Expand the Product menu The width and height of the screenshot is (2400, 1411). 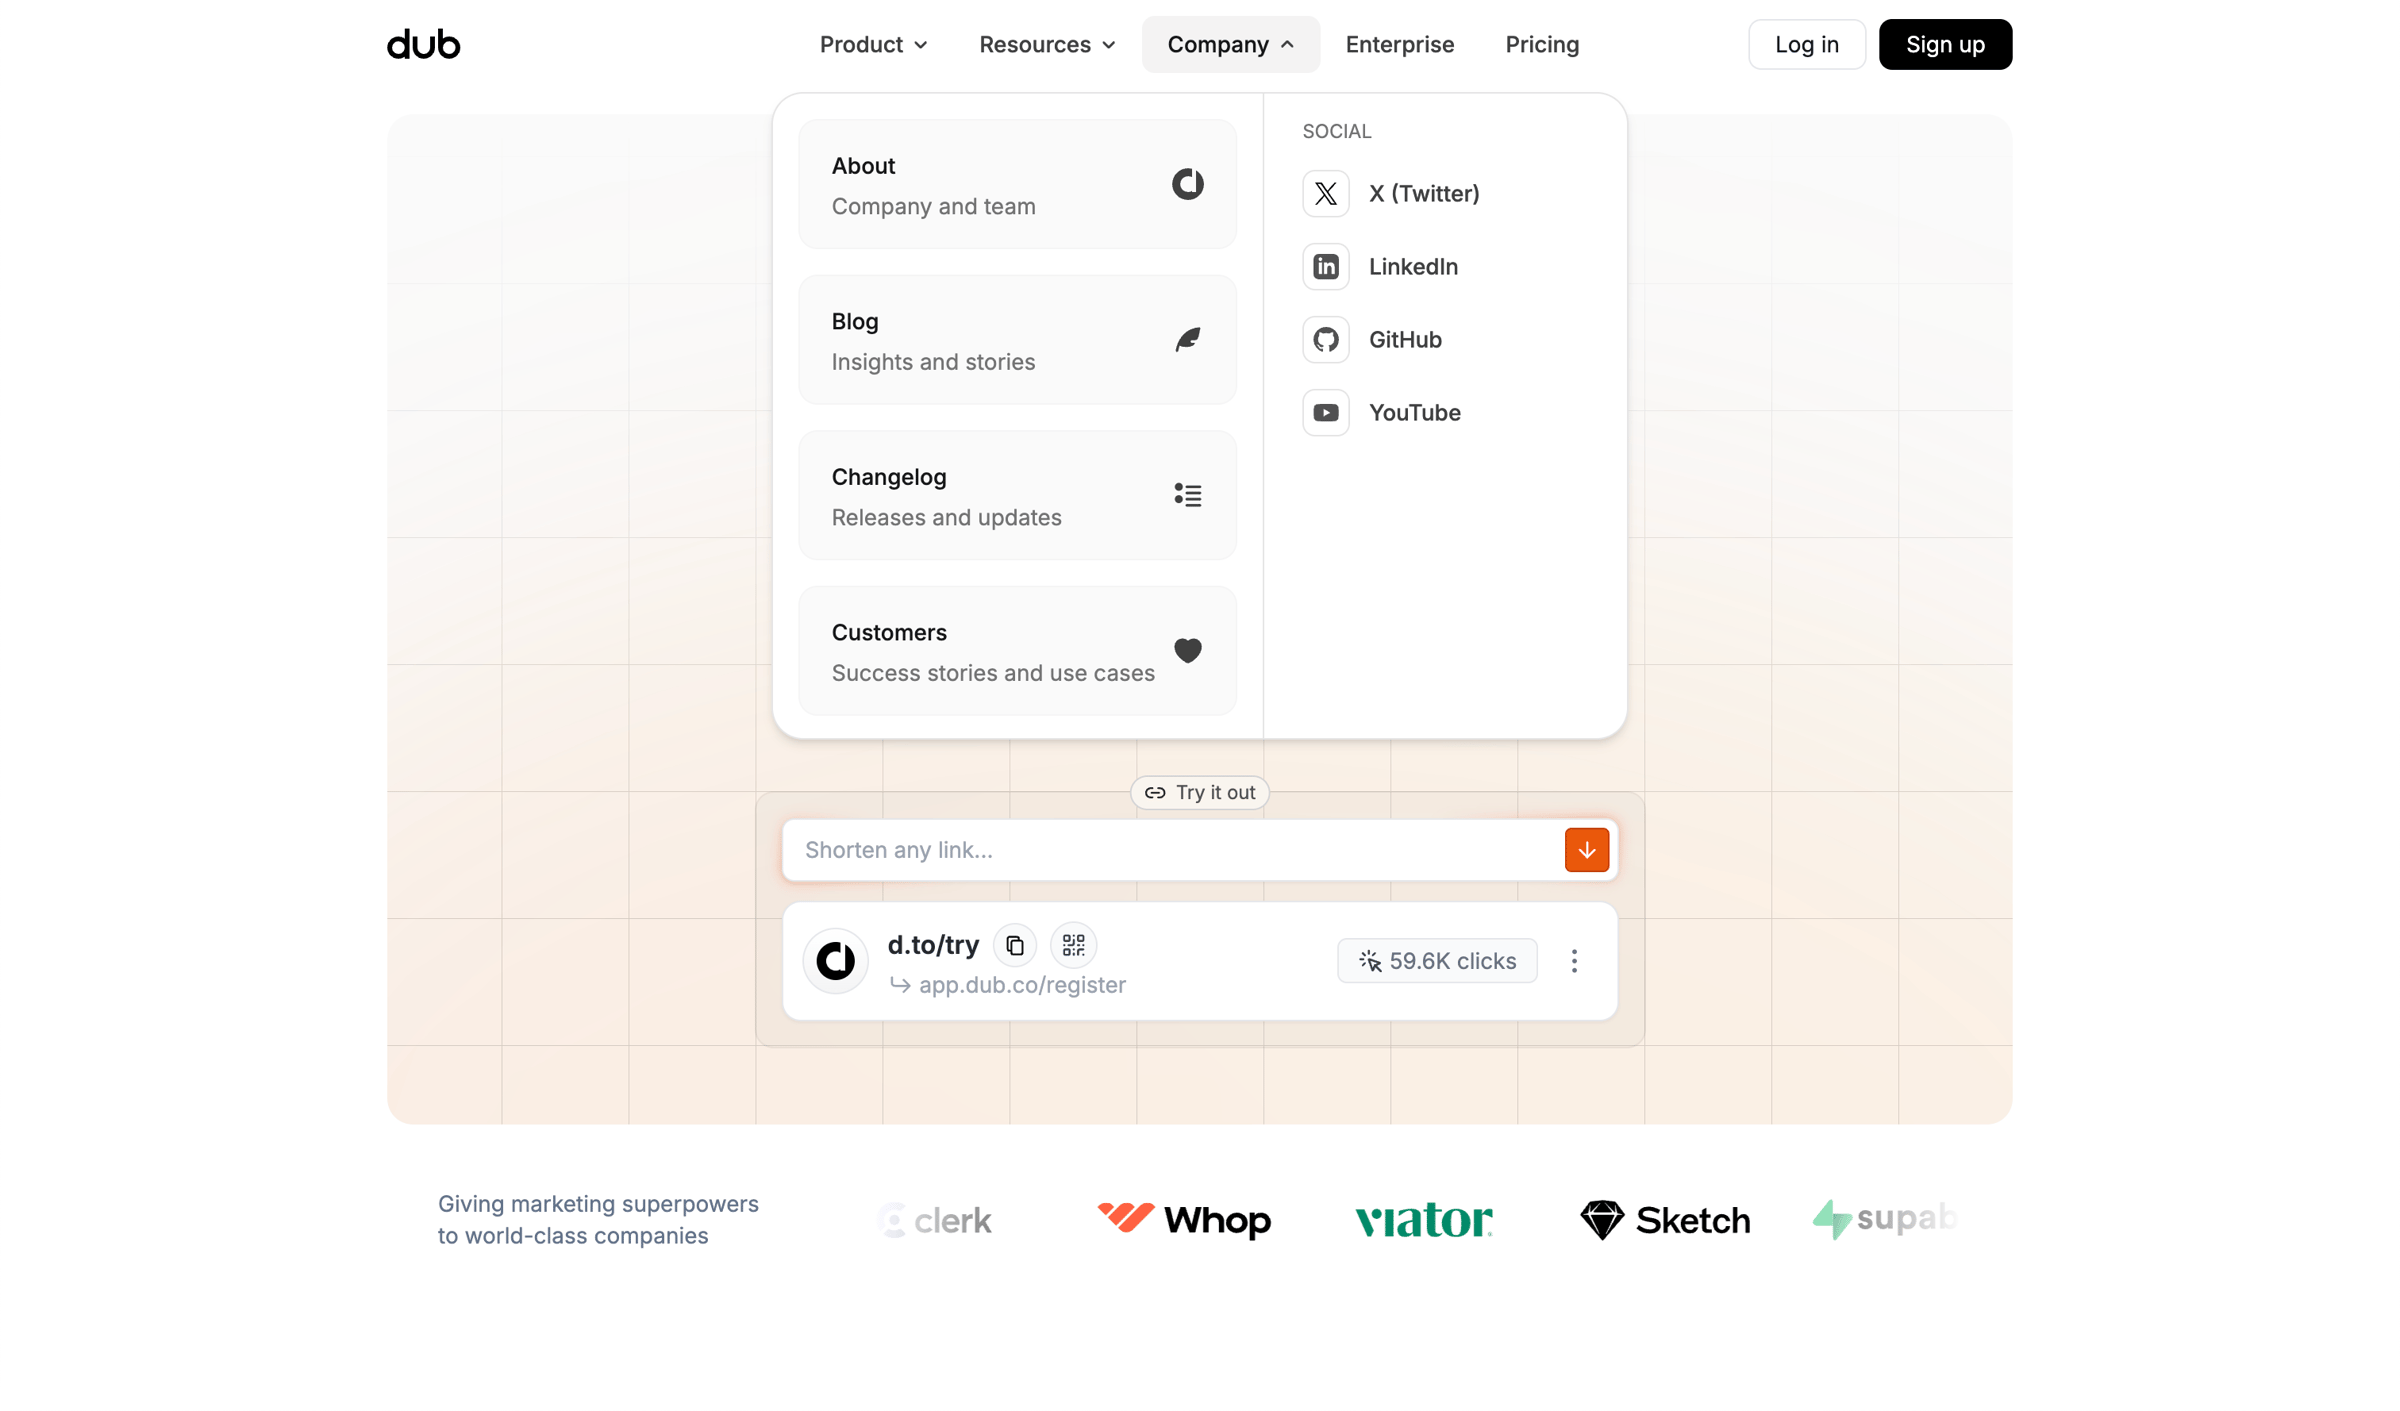[873, 44]
